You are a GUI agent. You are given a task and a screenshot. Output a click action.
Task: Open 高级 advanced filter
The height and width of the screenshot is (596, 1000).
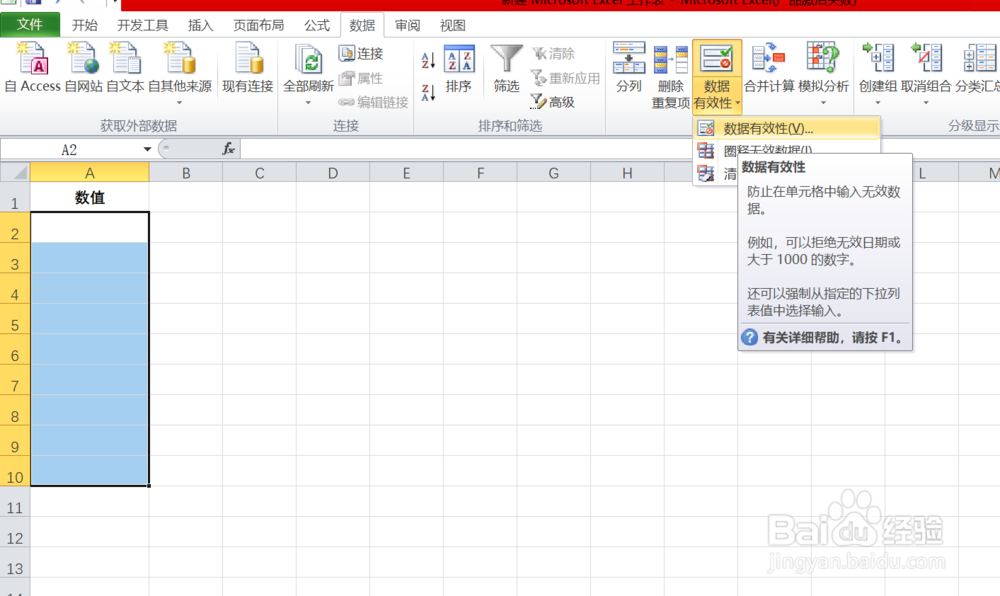553,102
